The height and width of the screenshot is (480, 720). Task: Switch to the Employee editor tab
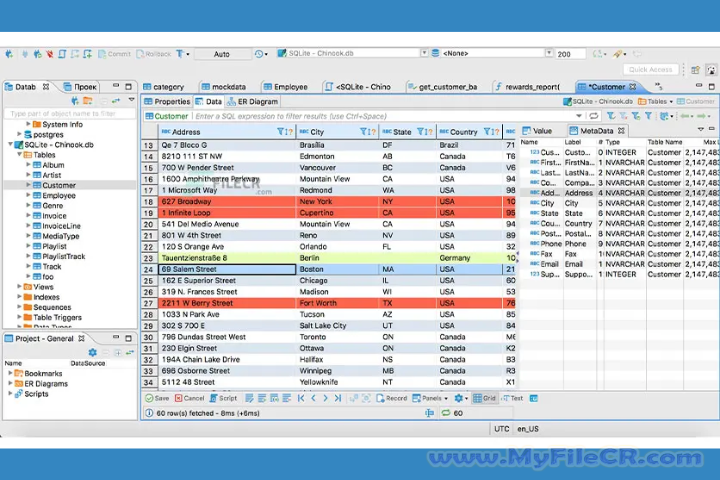coord(286,87)
